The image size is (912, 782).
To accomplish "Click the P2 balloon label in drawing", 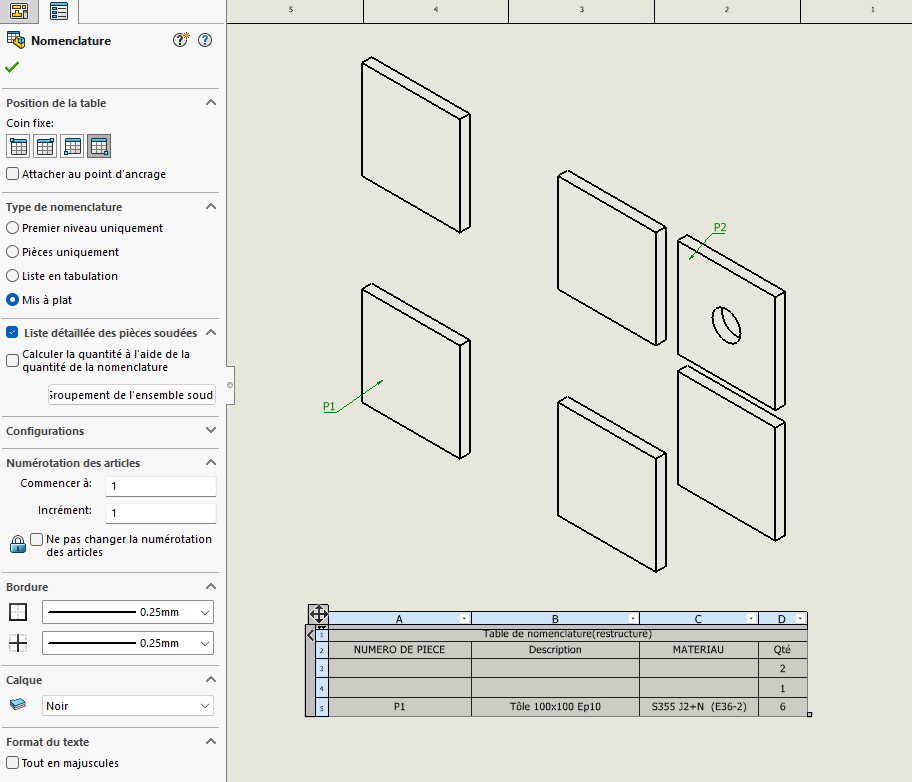I will [720, 227].
